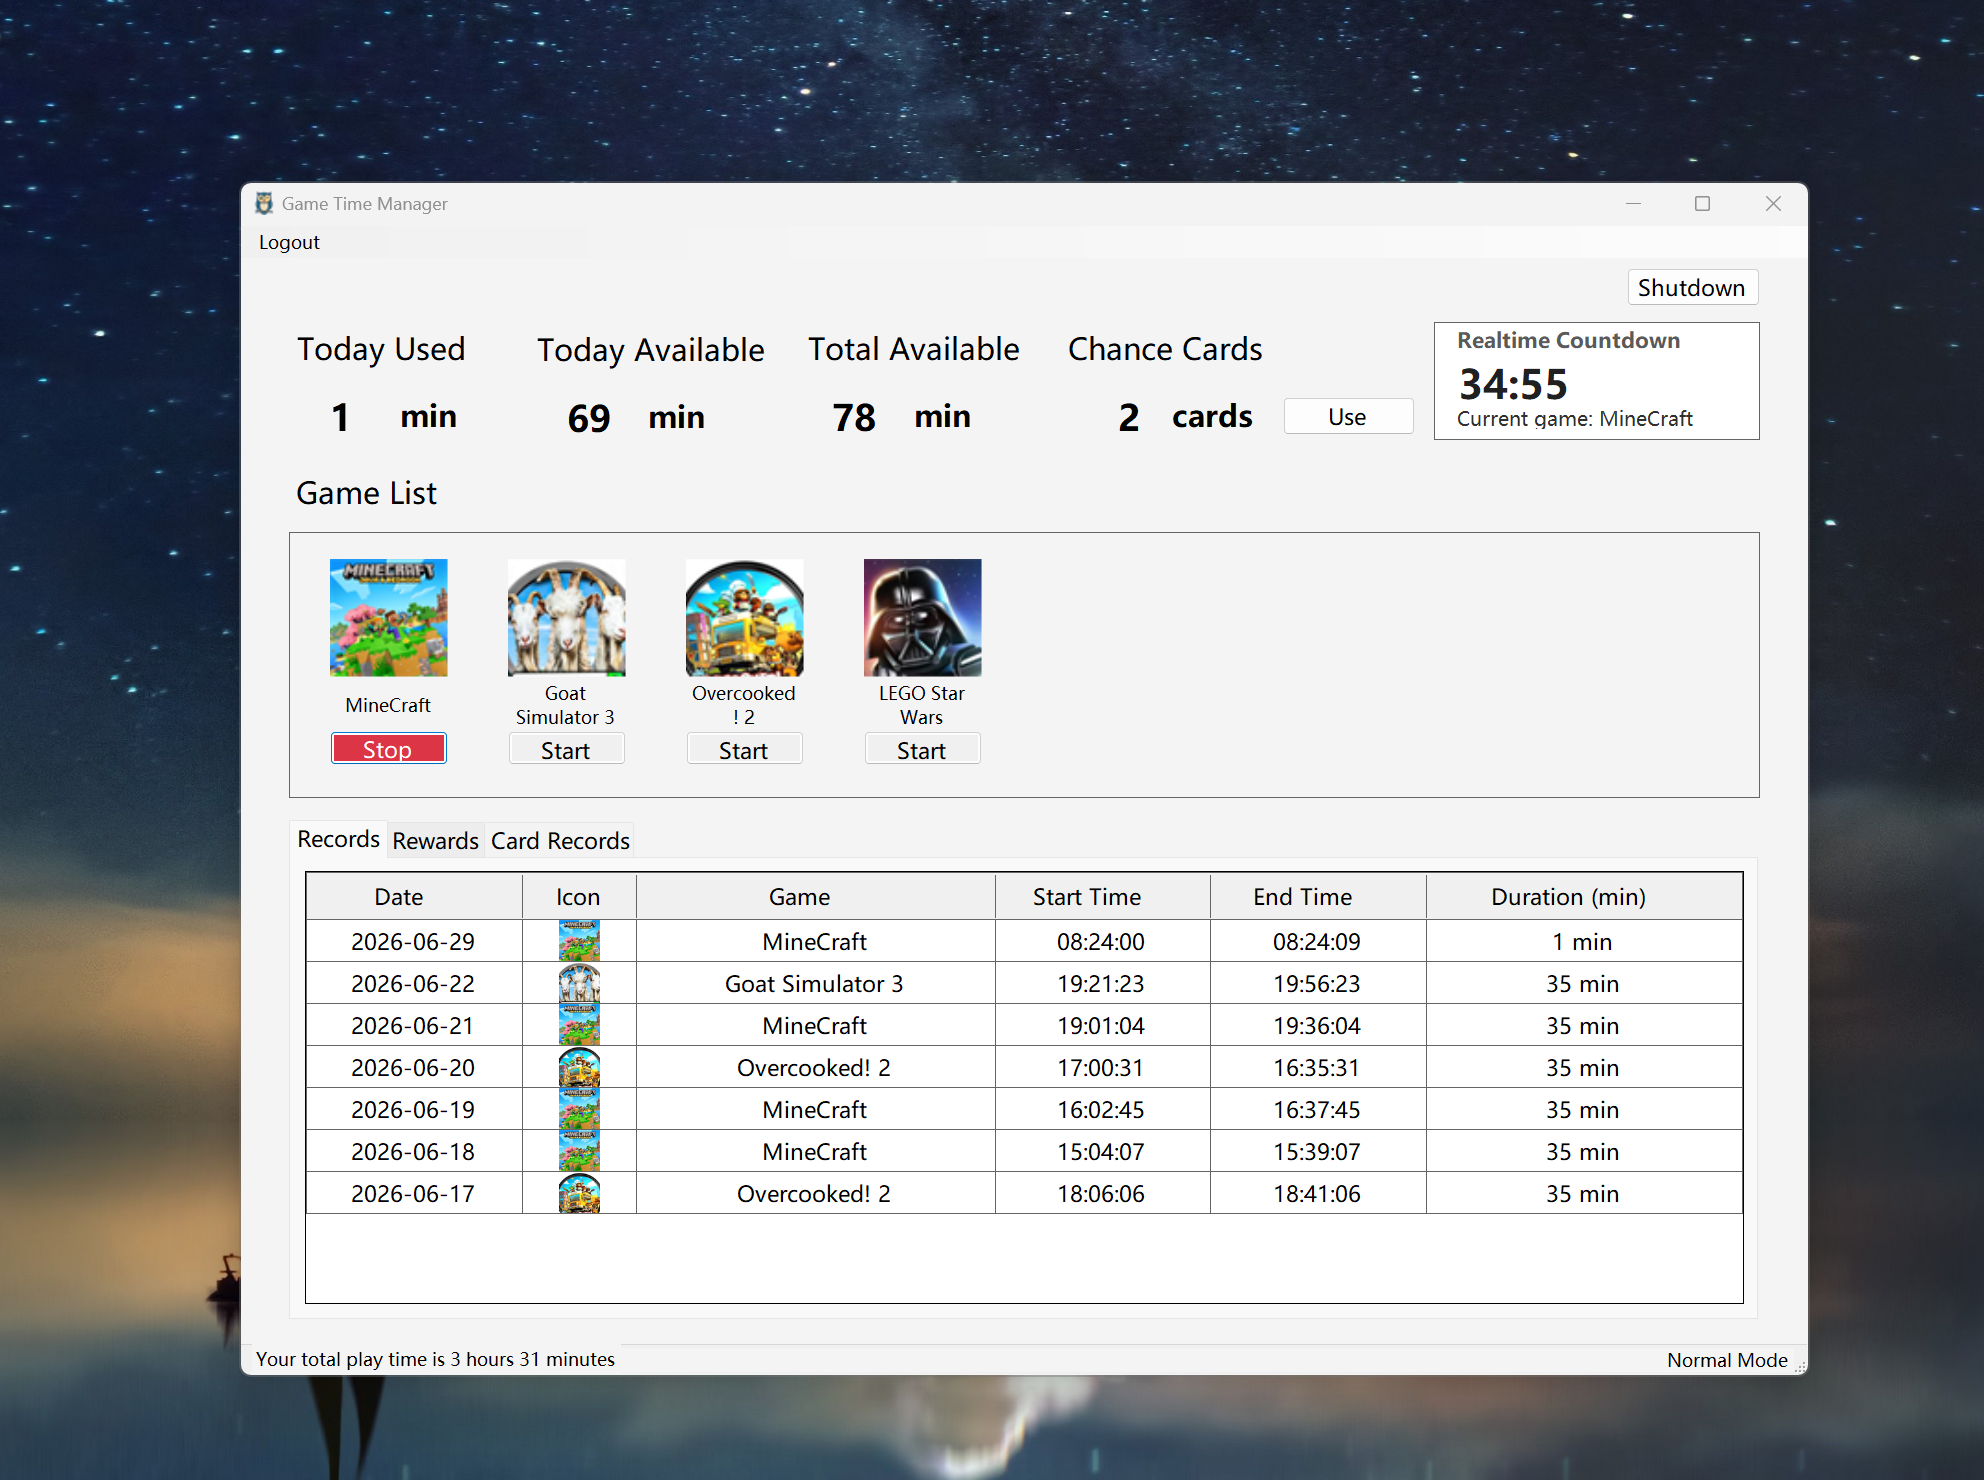Click the Normal Mode status indicator
Image resolution: width=1984 pixels, height=1480 pixels.
pyautogui.click(x=1727, y=1360)
